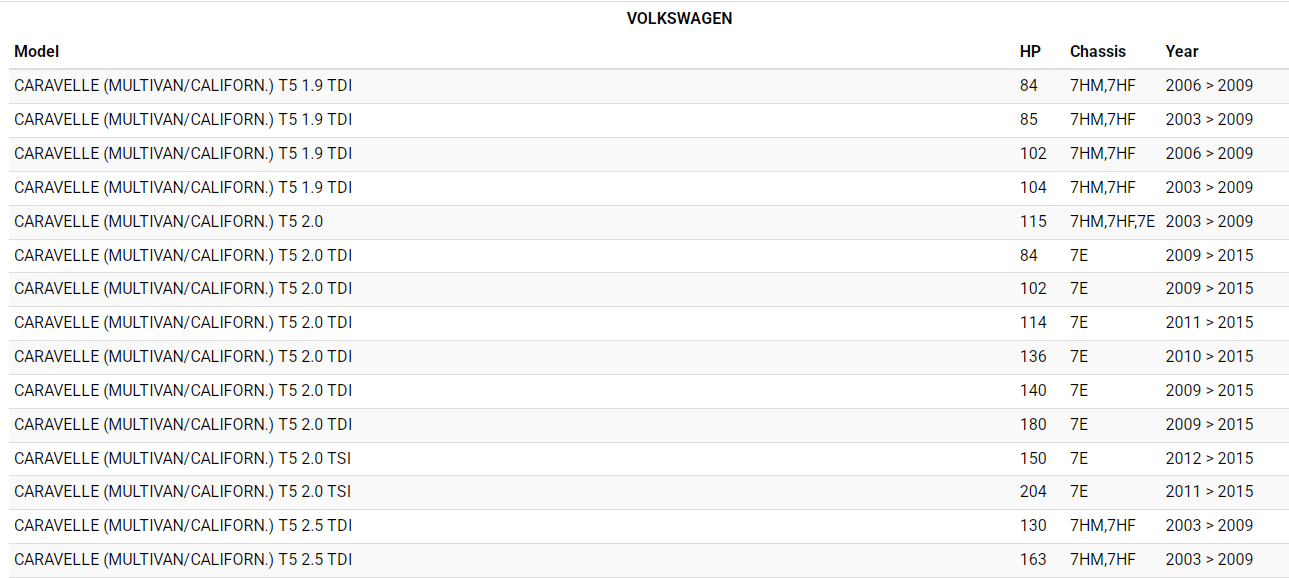Viewport: 1289px width, 578px height.
Task: Click the 180 HP value
Action: pyautogui.click(x=1033, y=424)
